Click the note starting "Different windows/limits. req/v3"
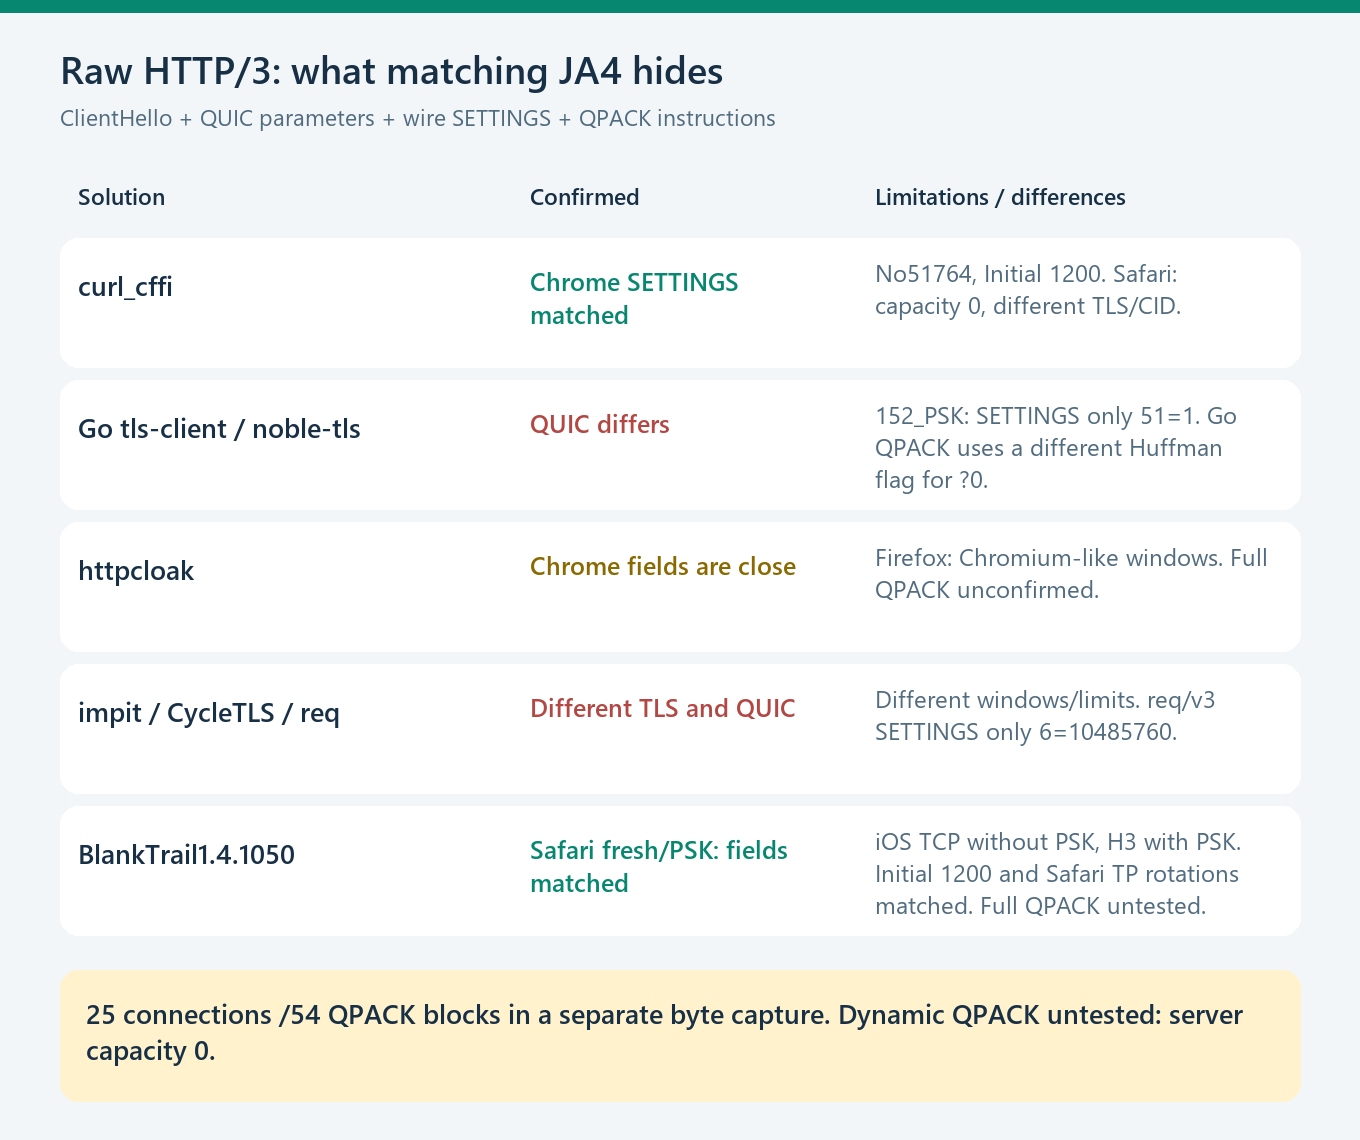Viewport: 1360px width, 1140px height. 1045,716
